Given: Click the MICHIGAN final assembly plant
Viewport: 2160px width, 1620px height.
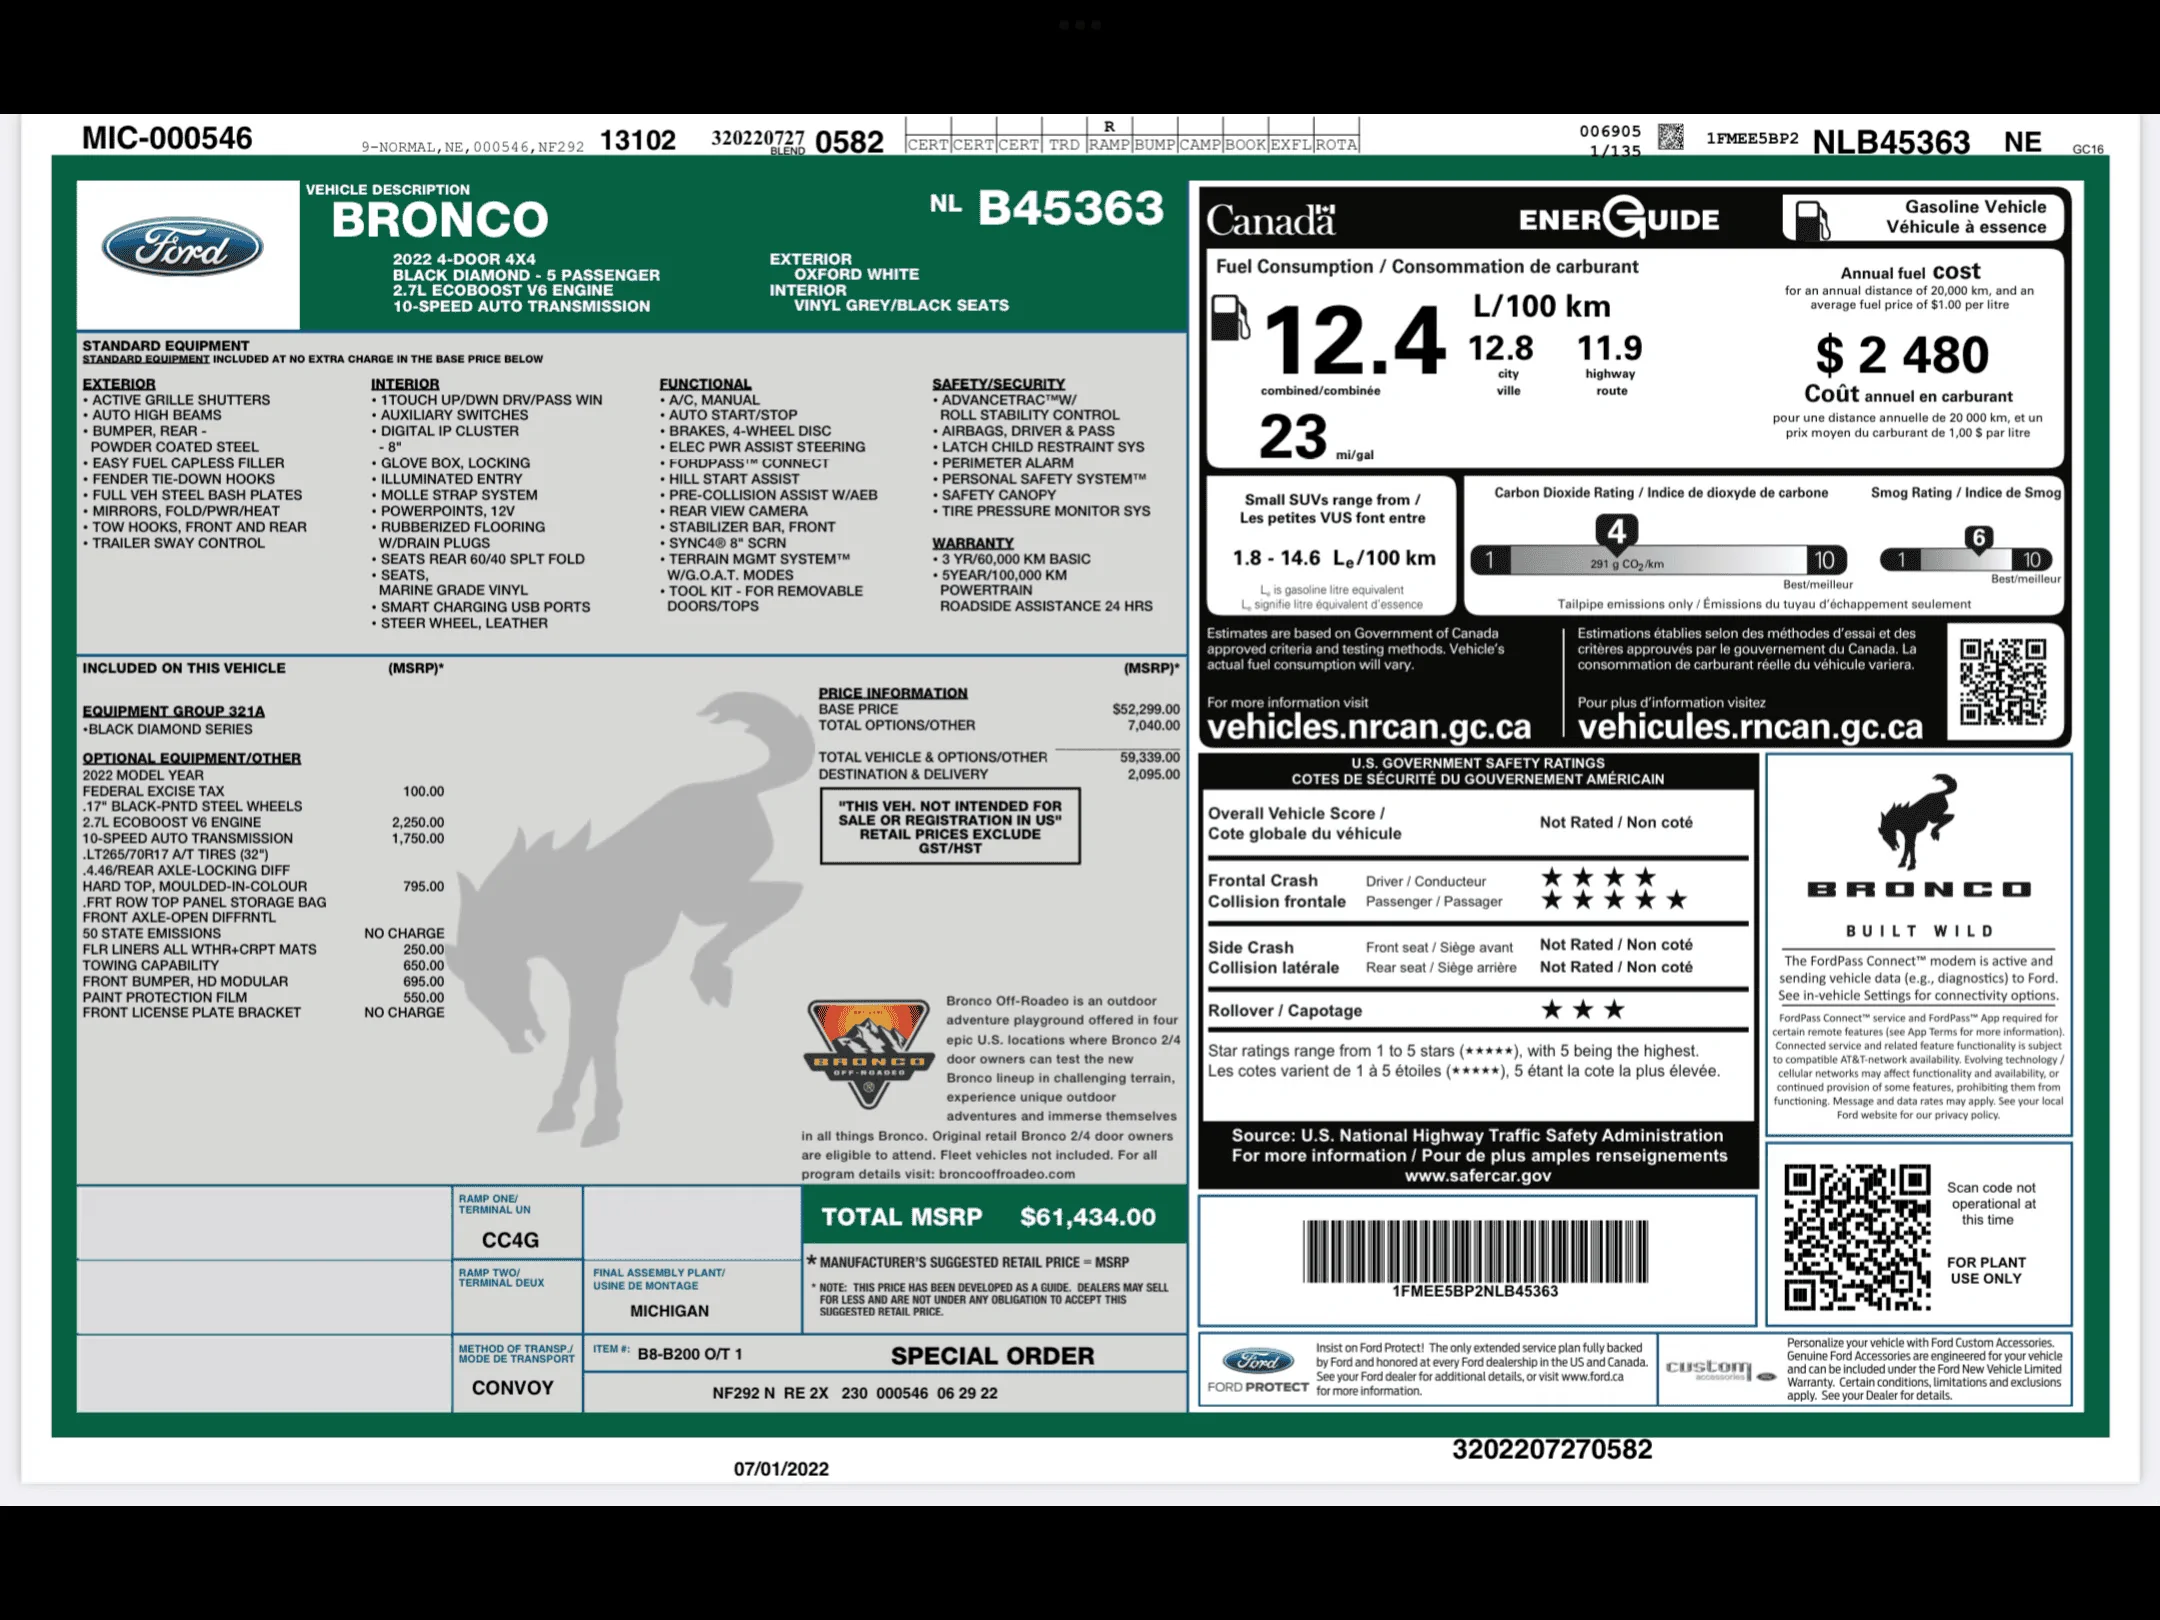Looking at the screenshot, I should pos(669,1311).
